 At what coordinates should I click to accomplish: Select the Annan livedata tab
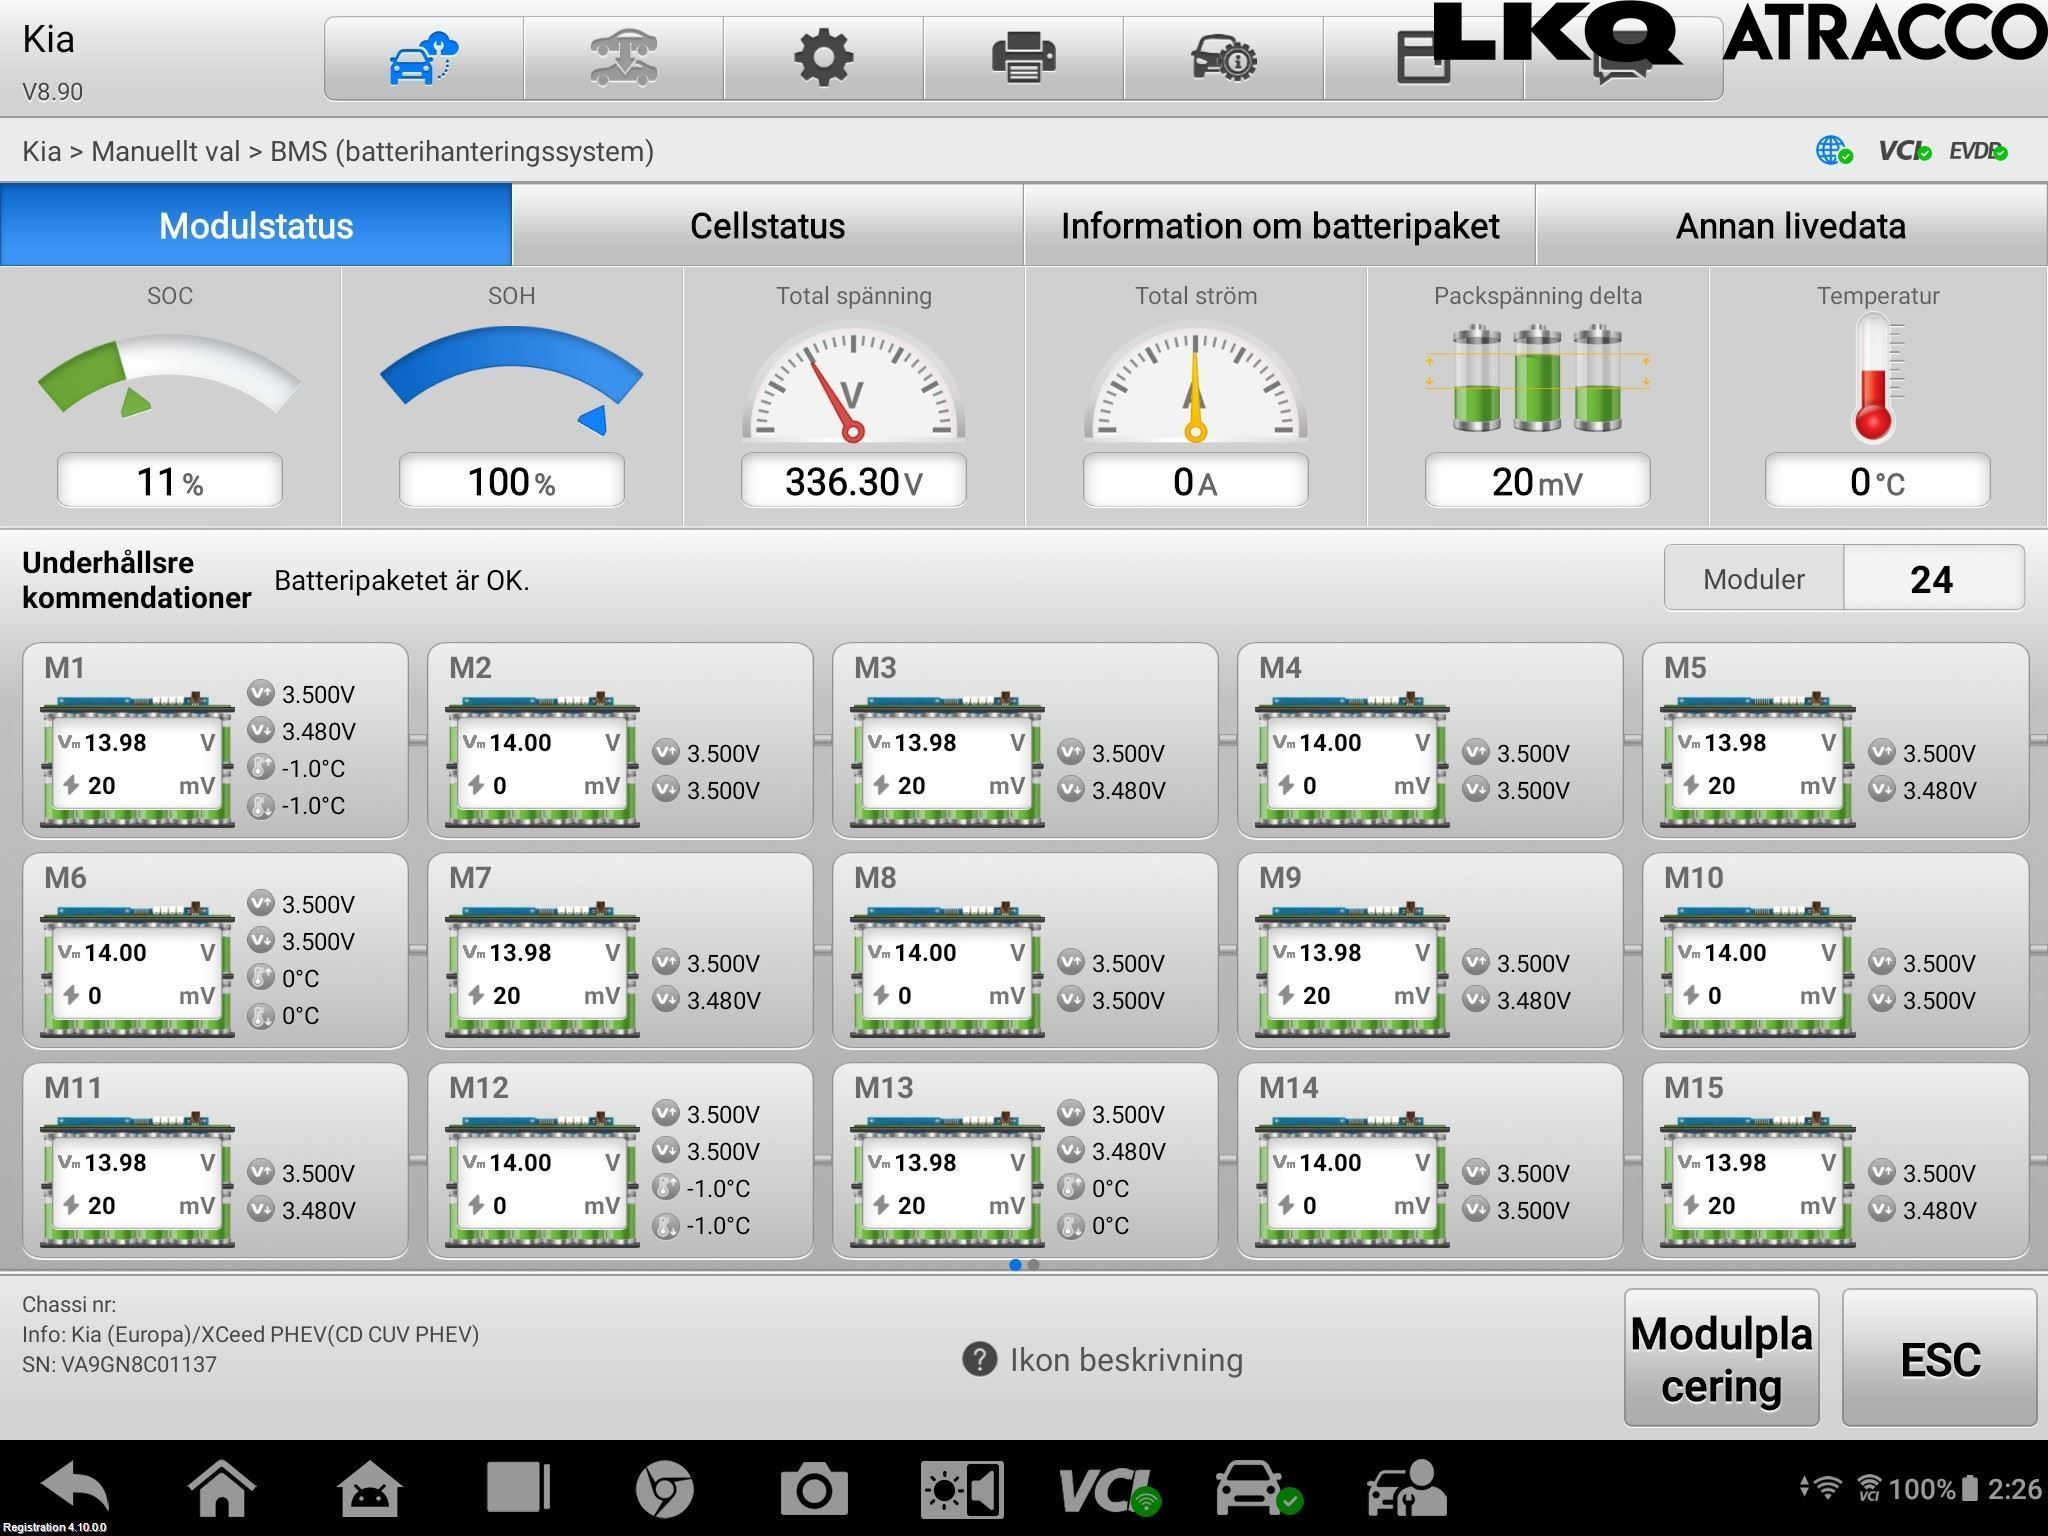point(1790,226)
